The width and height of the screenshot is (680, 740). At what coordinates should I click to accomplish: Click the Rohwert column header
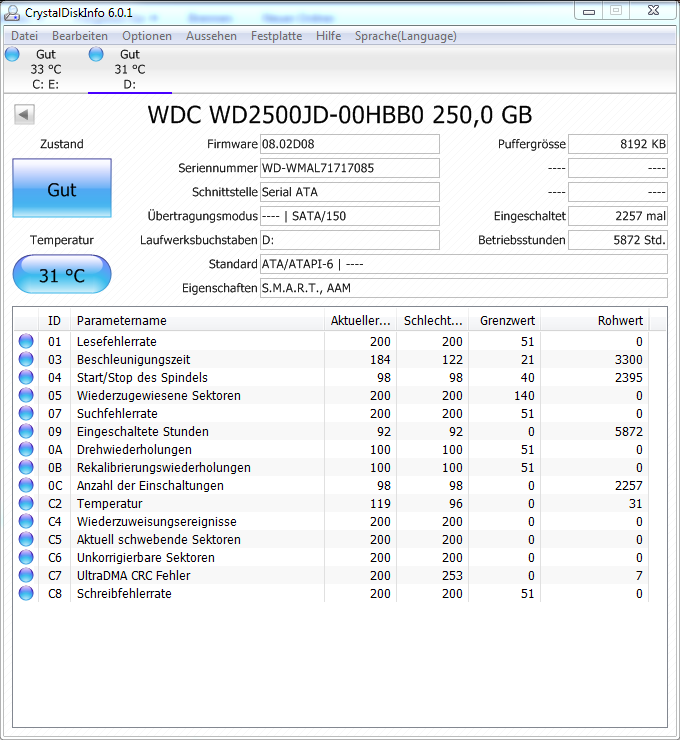tap(595, 320)
